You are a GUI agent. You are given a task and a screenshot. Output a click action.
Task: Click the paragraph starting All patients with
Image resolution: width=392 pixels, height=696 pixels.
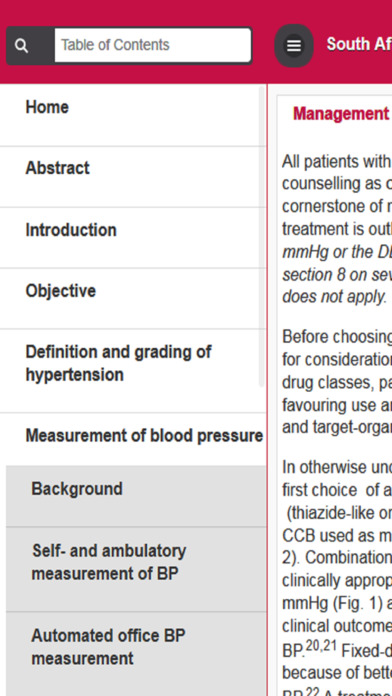click(x=337, y=229)
